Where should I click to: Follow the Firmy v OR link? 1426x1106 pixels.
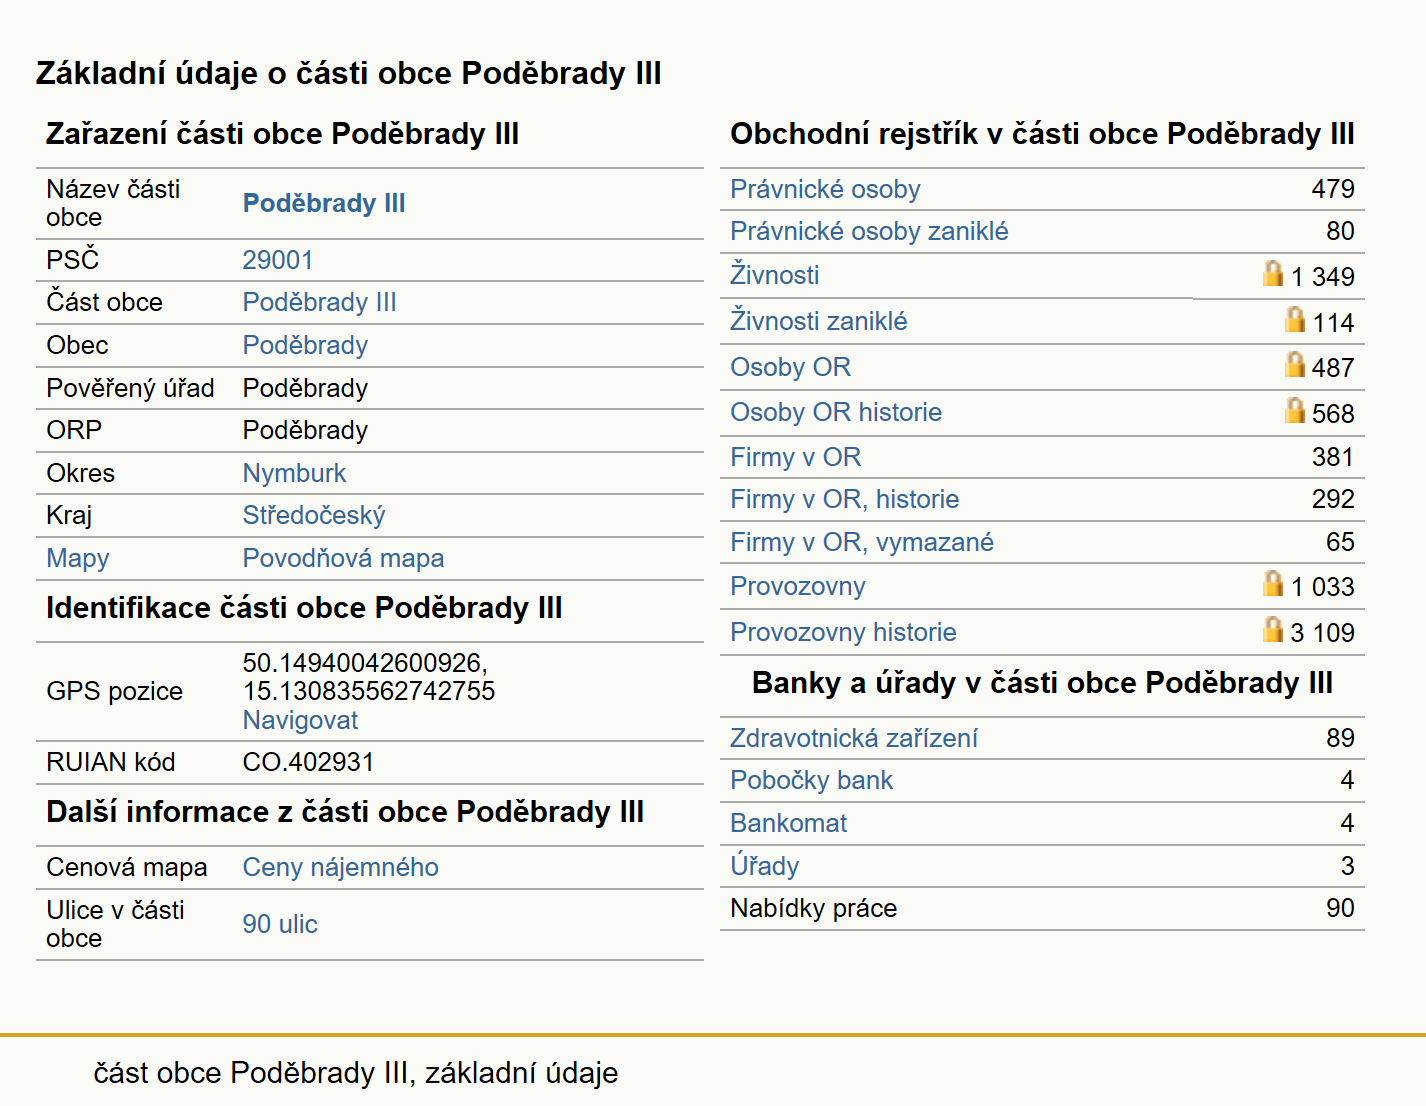[795, 457]
